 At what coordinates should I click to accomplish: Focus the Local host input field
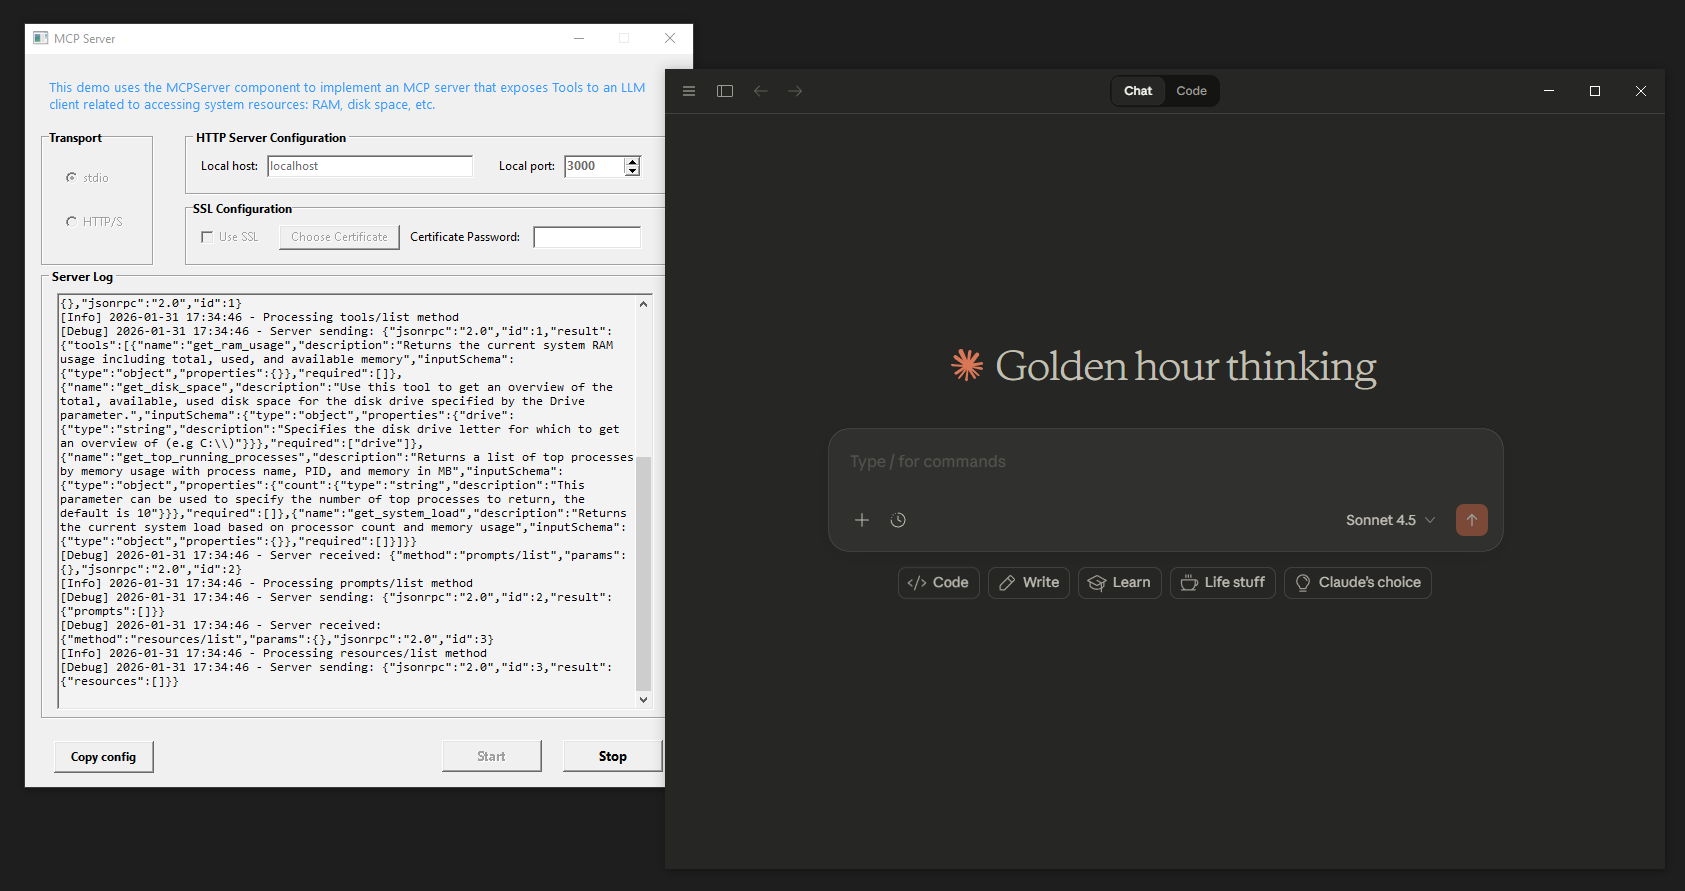pos(370,166)
